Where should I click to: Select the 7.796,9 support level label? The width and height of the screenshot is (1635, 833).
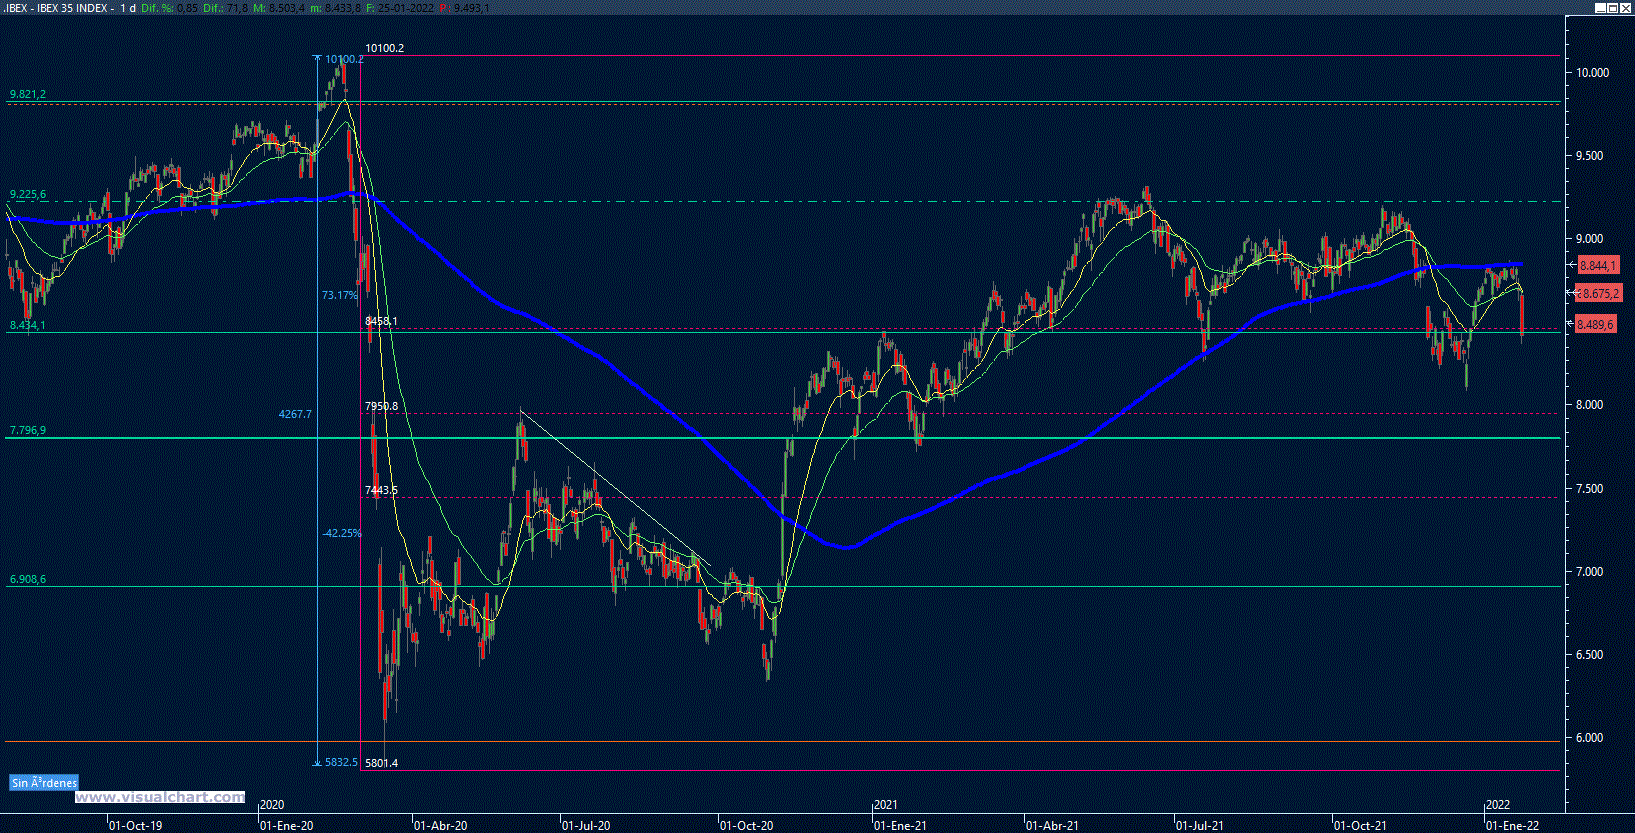(28, 431)
